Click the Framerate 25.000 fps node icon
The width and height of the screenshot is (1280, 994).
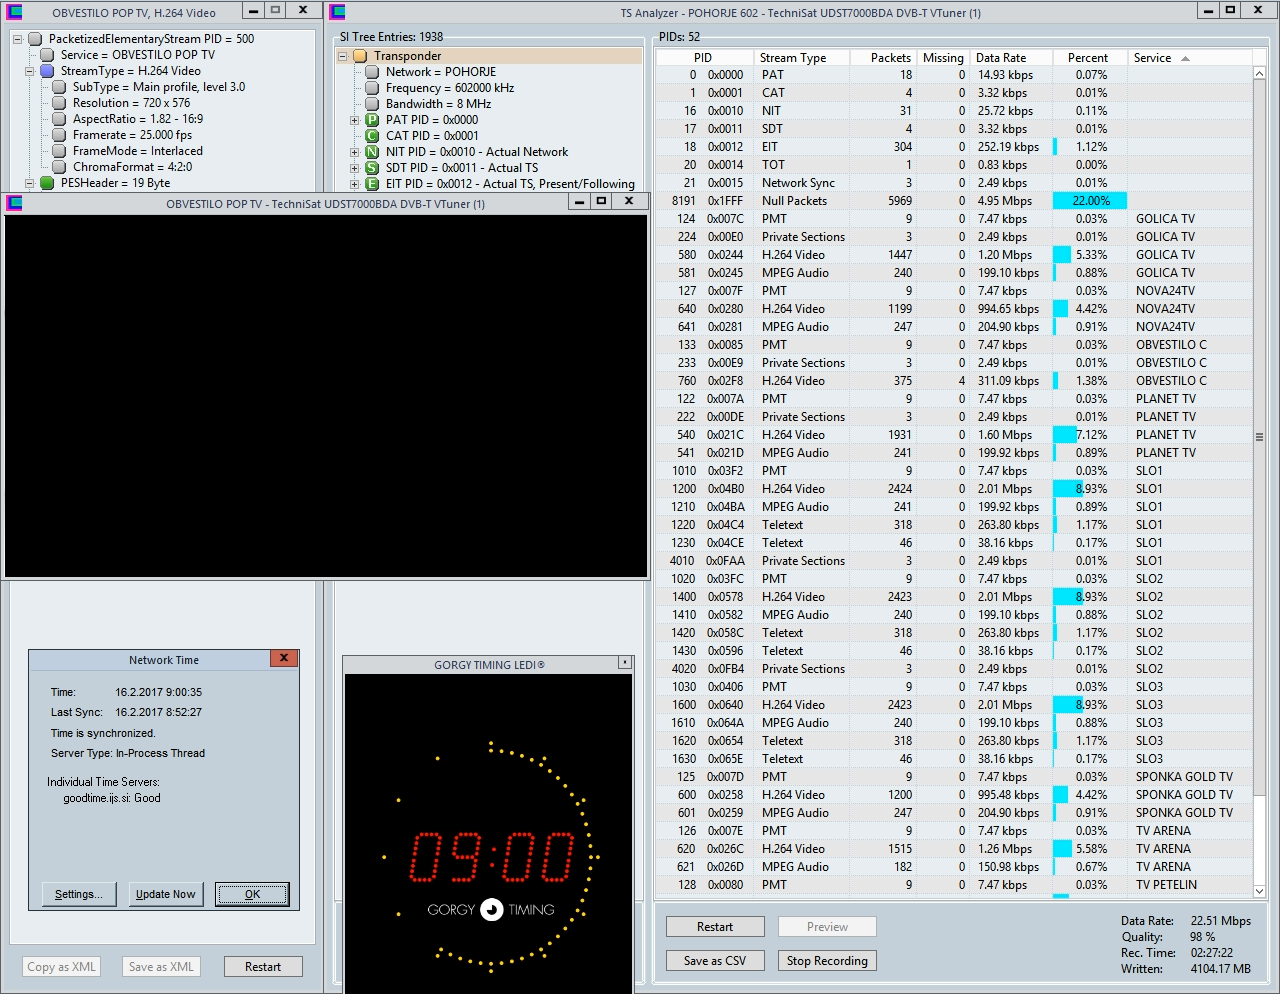59,135
